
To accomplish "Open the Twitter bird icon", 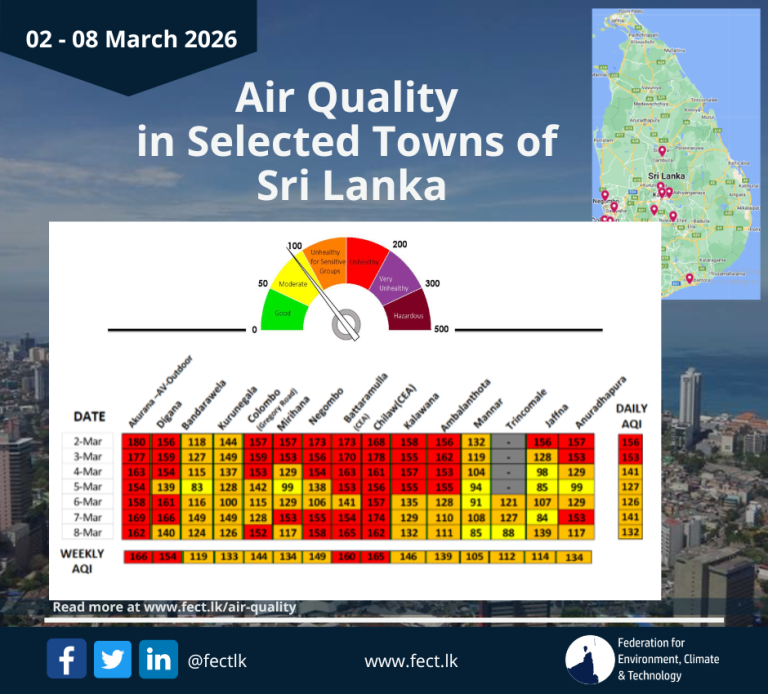I will tap(112, 659).
